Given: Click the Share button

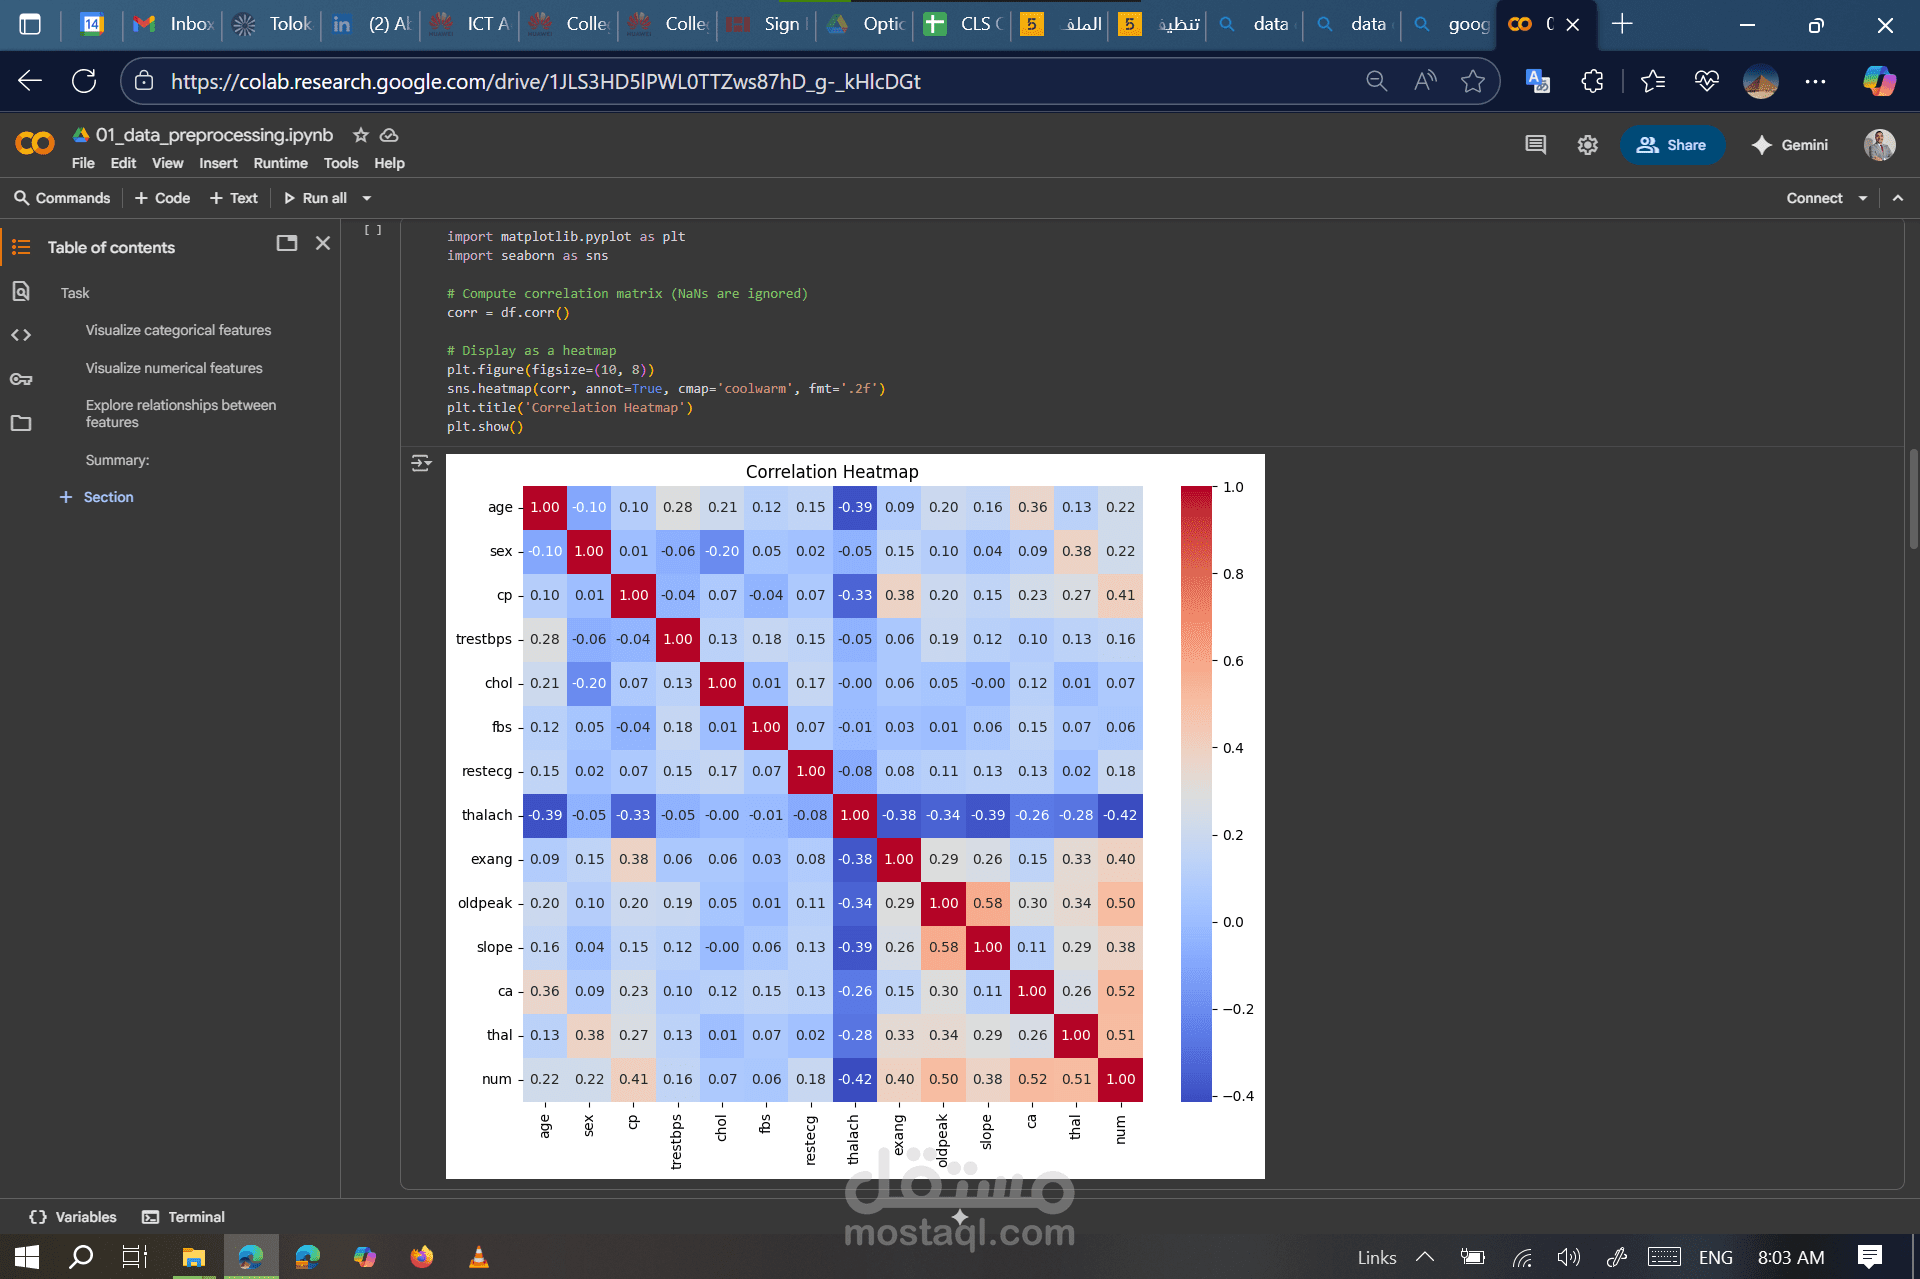Looking at the screenshot, I should [1672, 145].
